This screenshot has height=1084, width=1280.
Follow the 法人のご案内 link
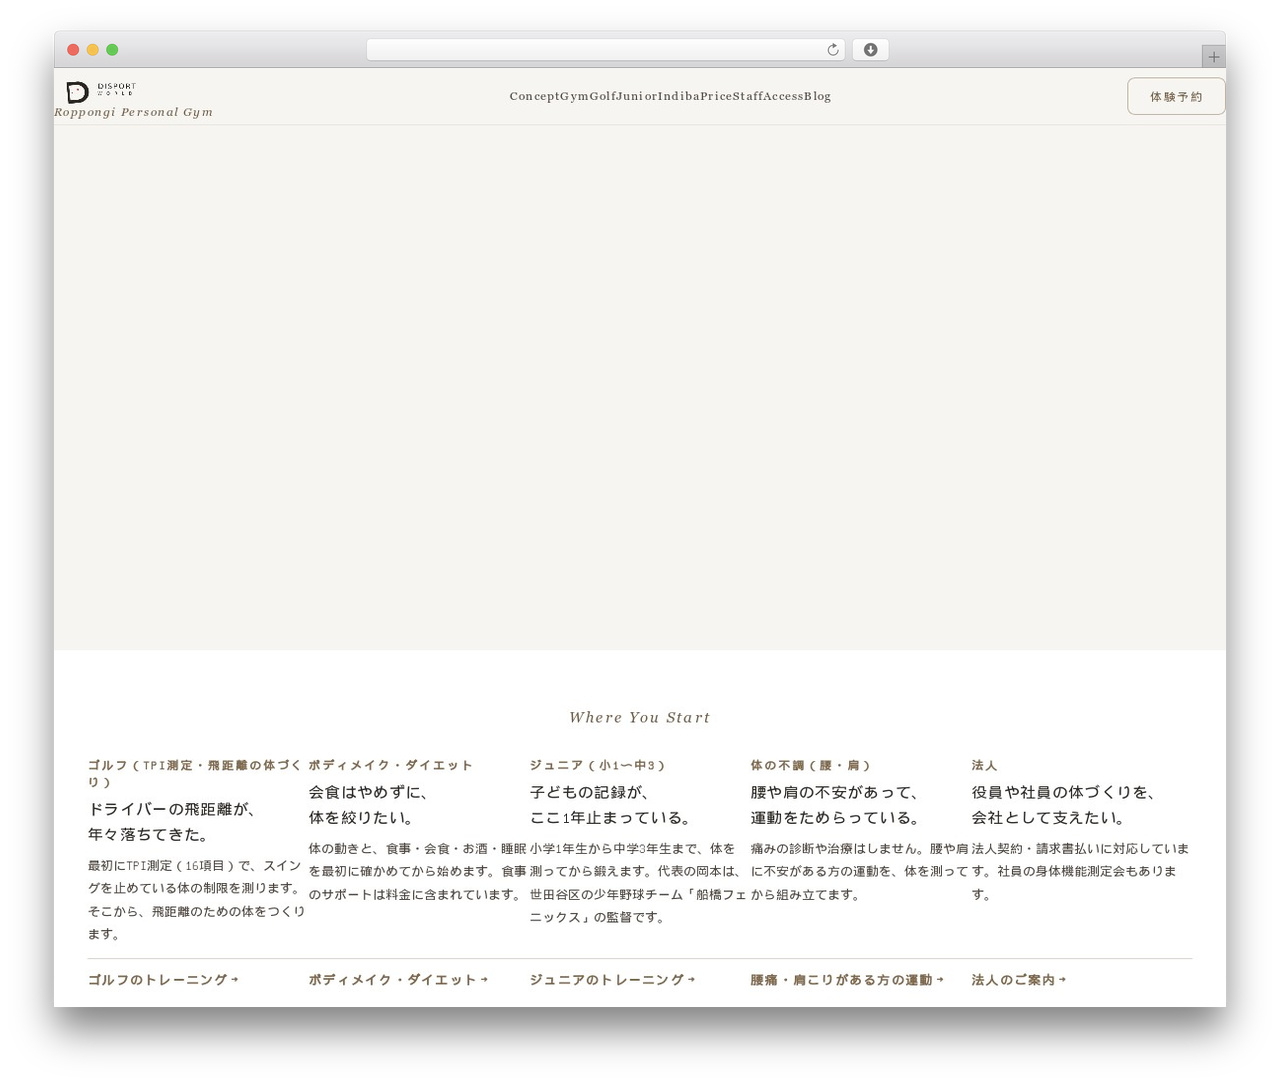click(x=1019, y=980)
